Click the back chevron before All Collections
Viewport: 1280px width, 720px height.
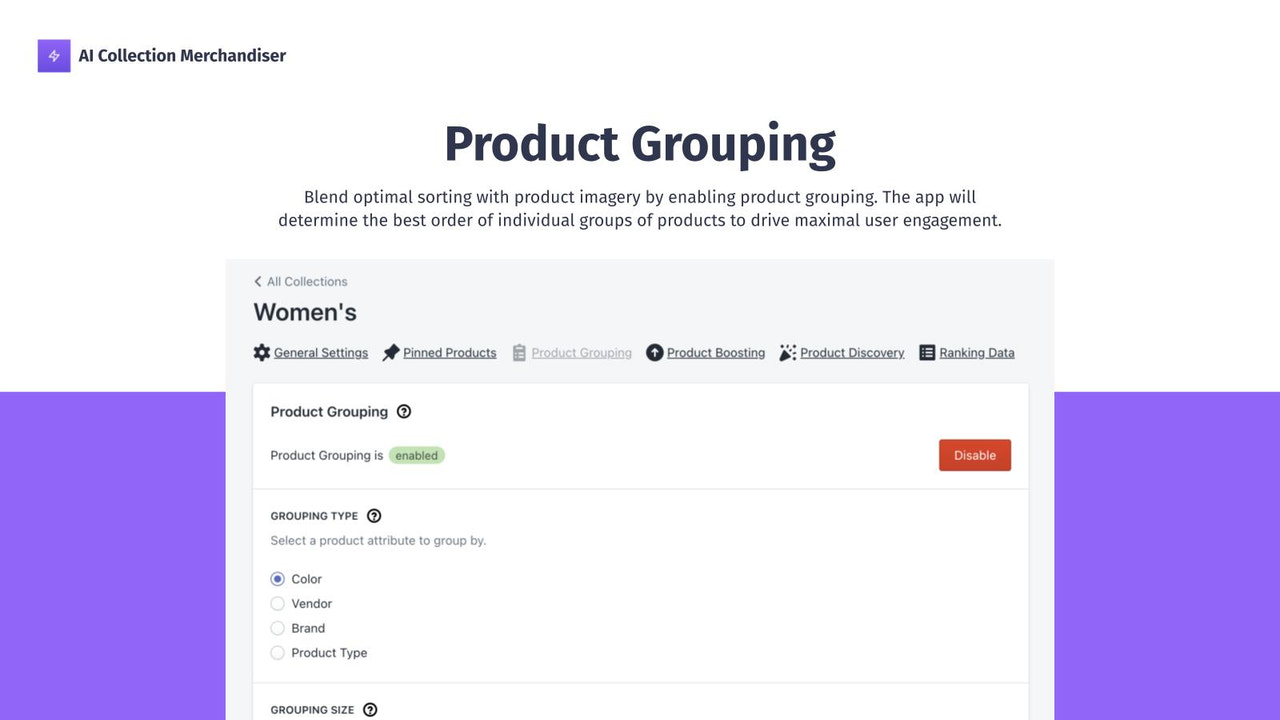tap(257, 281)
